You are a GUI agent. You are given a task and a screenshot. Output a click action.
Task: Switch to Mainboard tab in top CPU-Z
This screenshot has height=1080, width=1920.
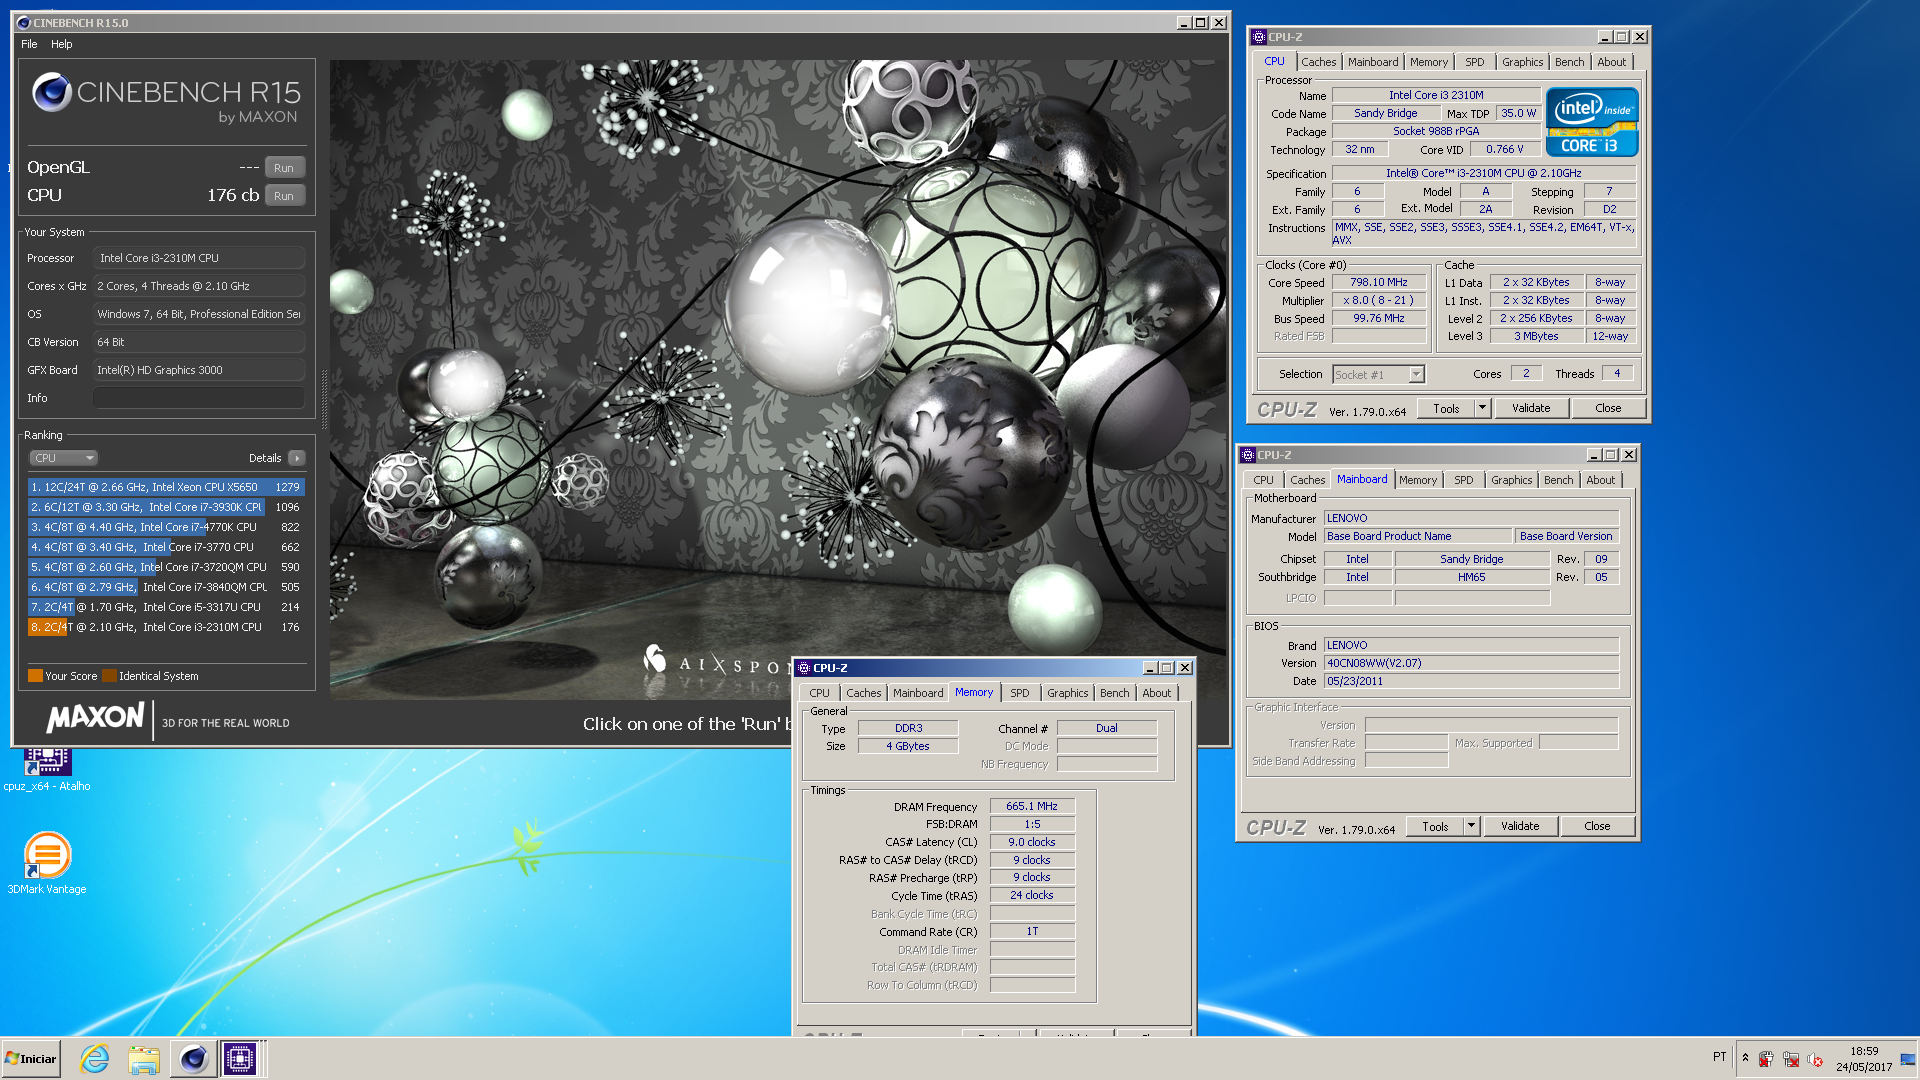(x=1373, y=62)
